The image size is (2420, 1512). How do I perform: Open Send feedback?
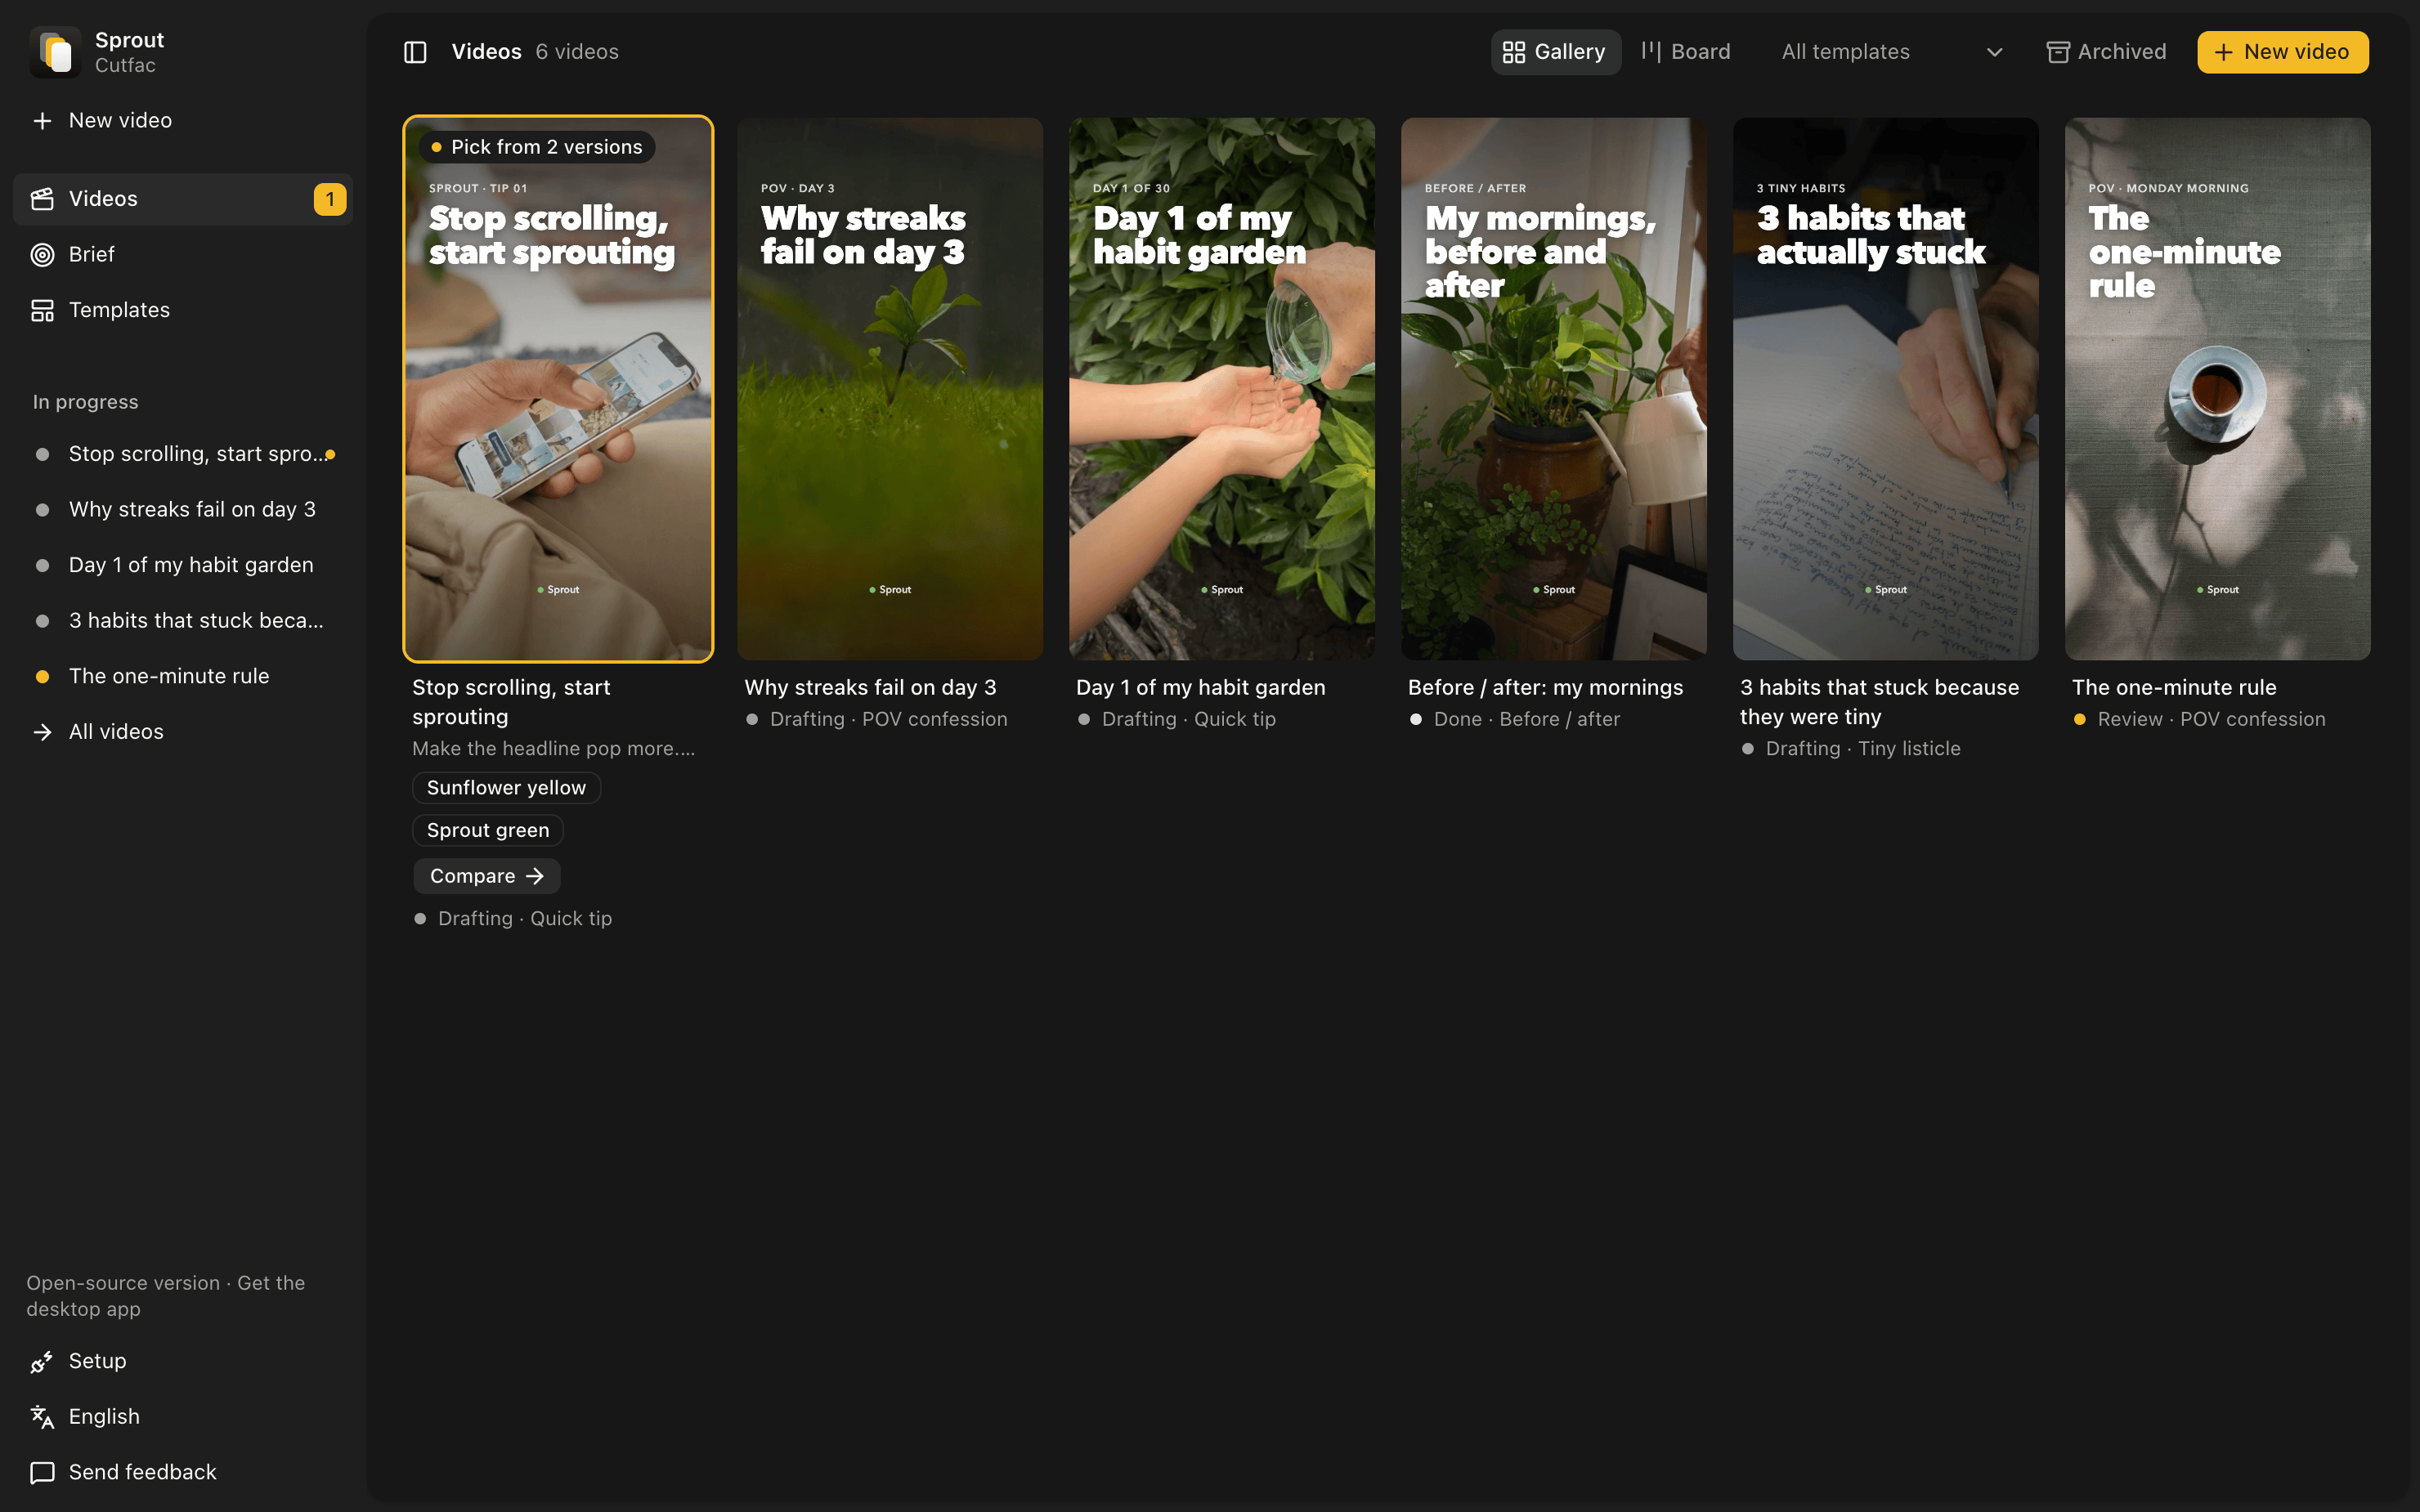(x=183, y=1472)
